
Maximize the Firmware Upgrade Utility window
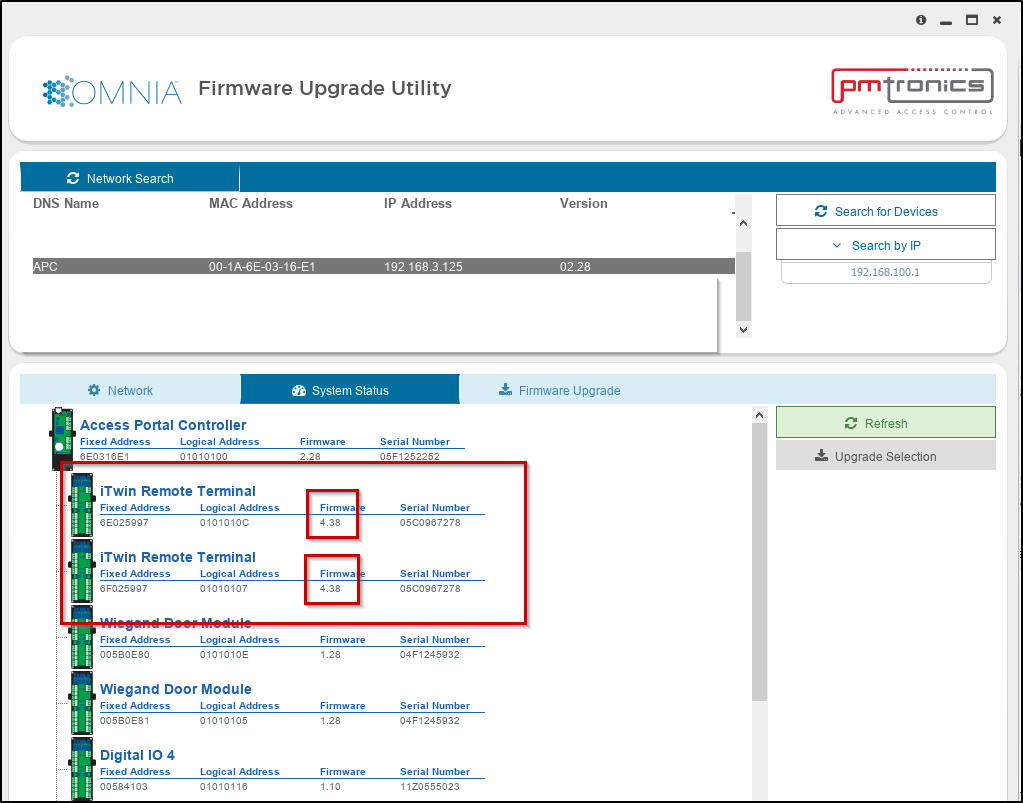point(971,20)
